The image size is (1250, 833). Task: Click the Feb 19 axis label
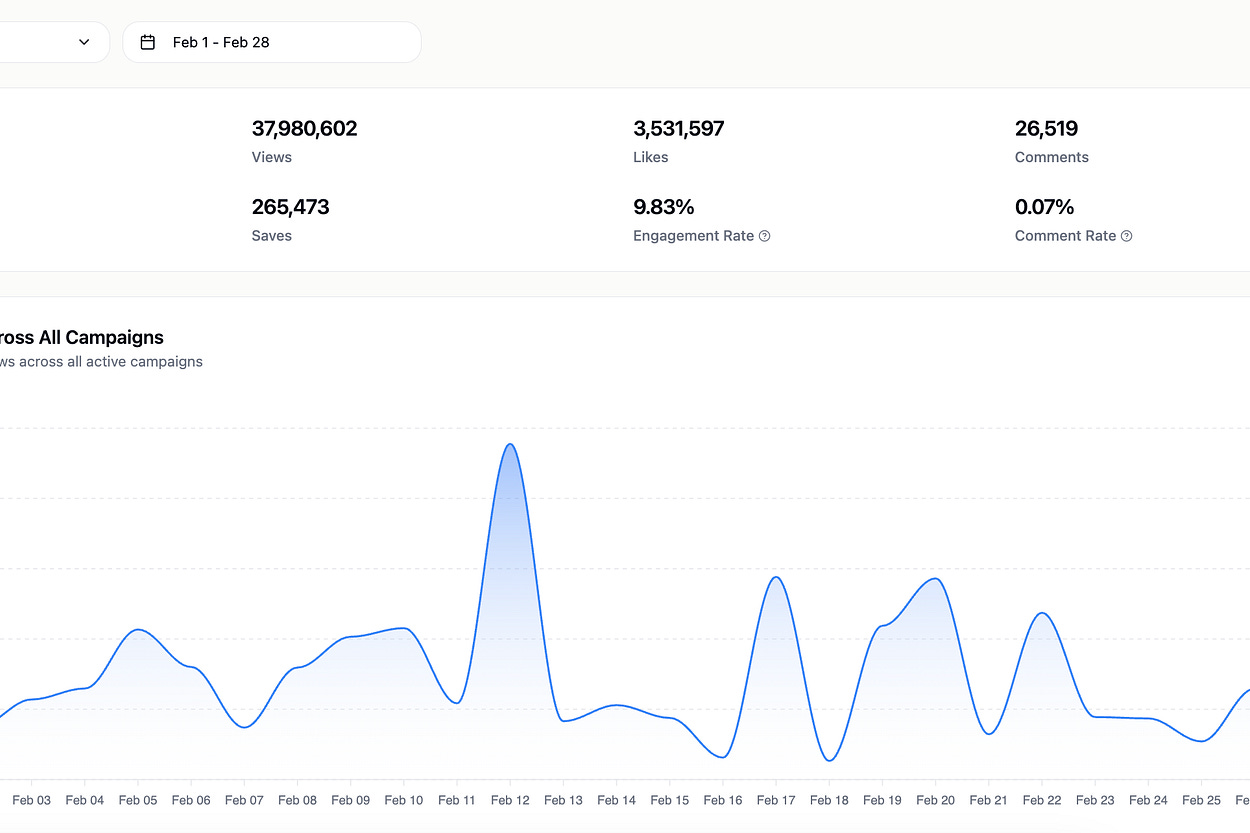(882, 800)
